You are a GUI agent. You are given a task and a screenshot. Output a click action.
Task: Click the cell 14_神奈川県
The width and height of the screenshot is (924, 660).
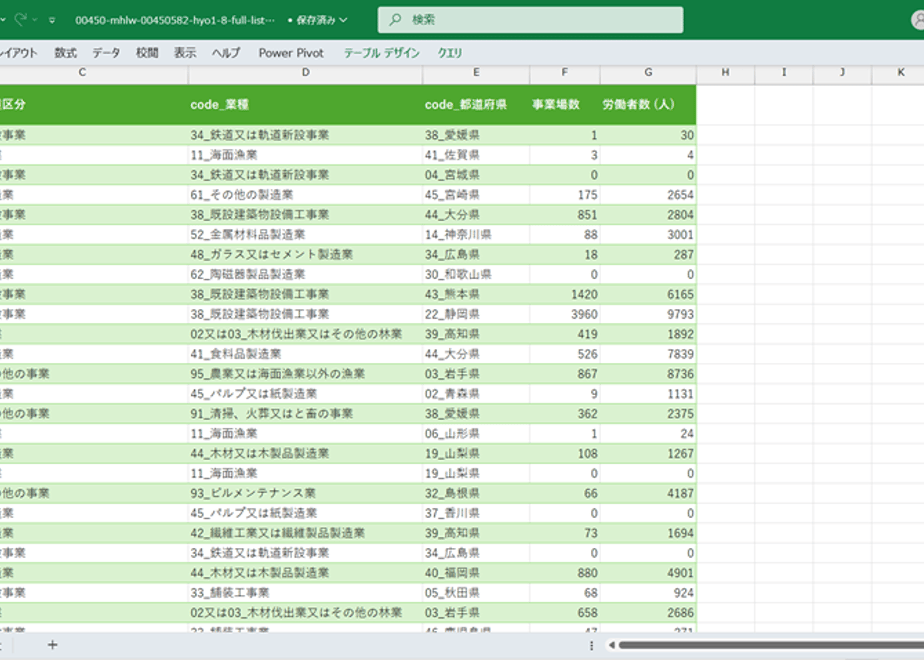[476, 235]
